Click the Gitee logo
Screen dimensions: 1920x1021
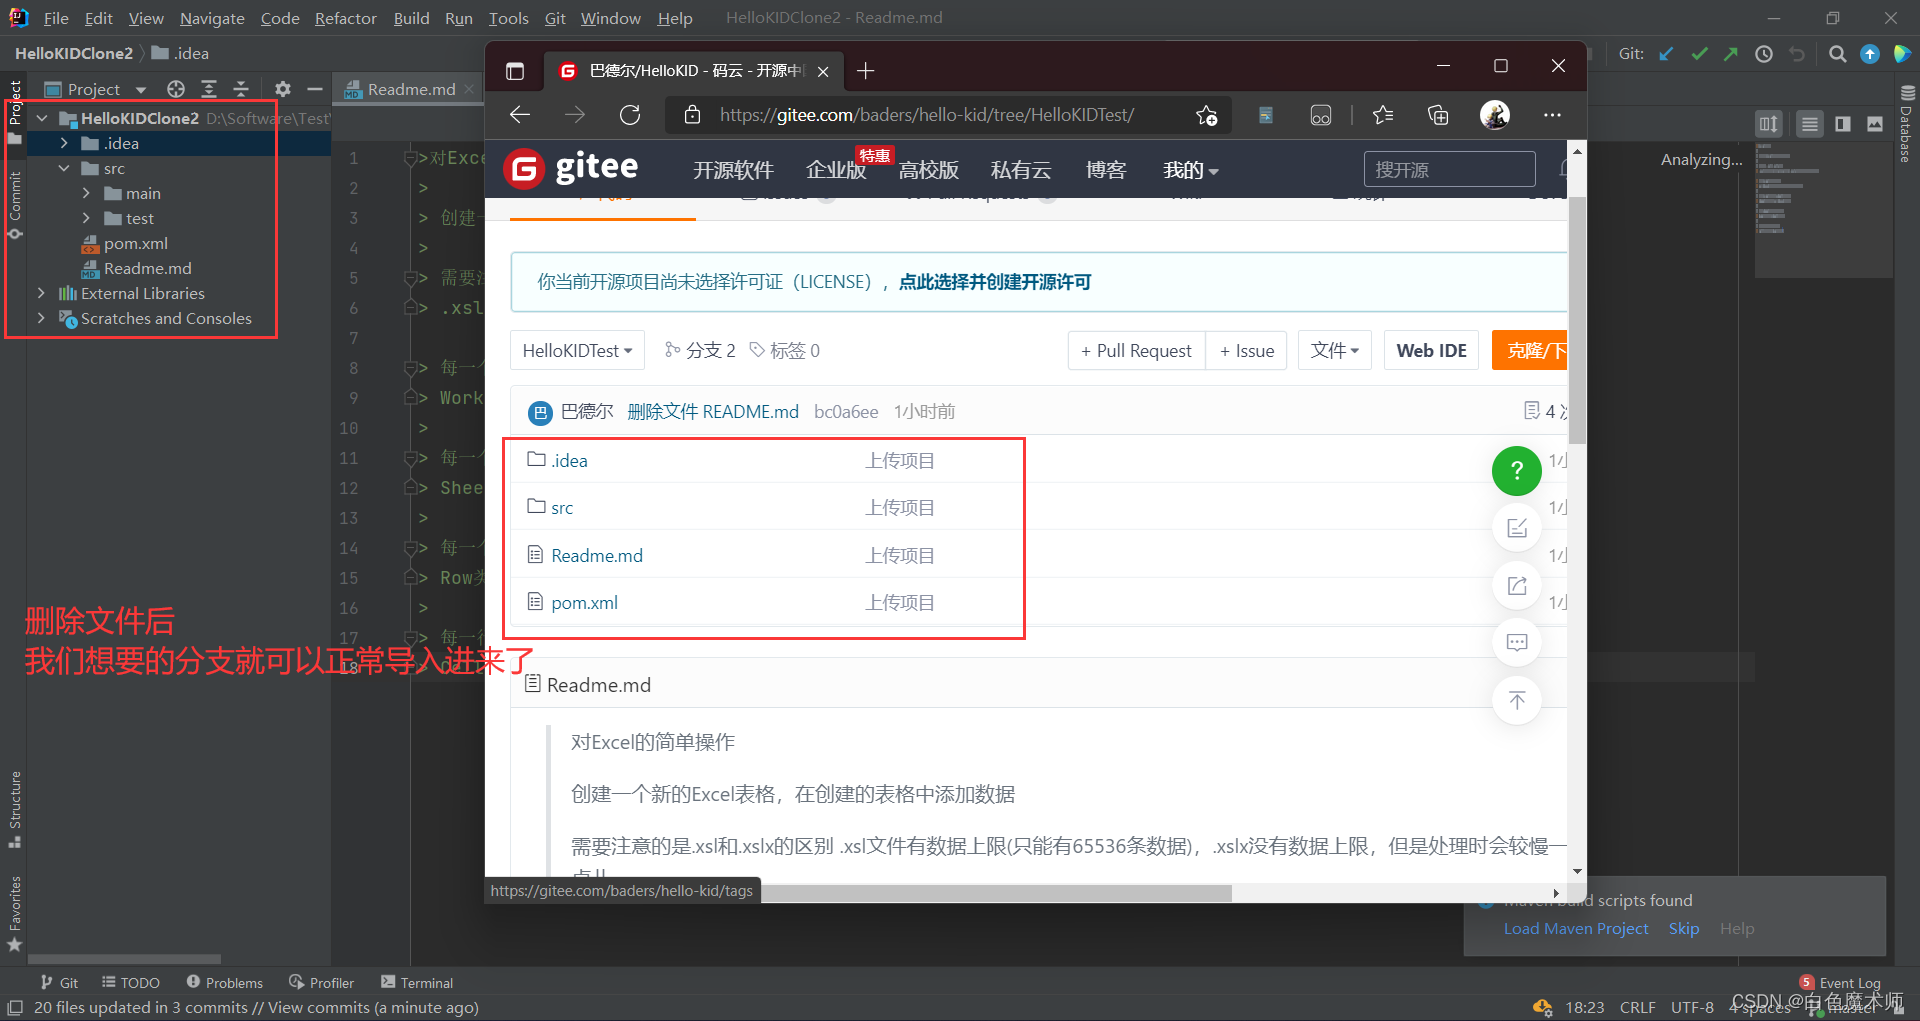[572, 168]
